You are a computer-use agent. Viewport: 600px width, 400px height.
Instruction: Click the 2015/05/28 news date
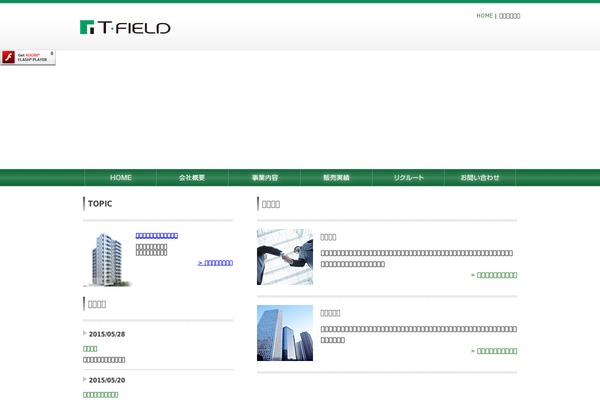point(107,334)
